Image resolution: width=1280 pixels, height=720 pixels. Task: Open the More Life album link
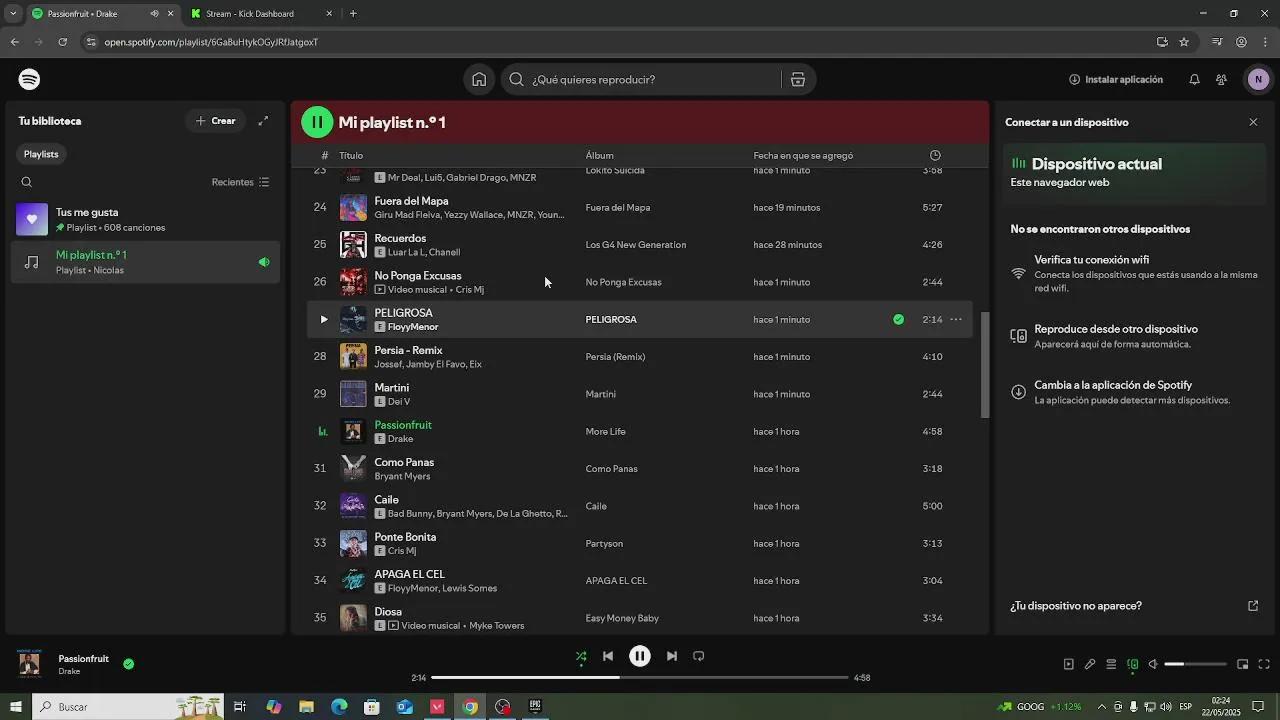tap(605, 432)
